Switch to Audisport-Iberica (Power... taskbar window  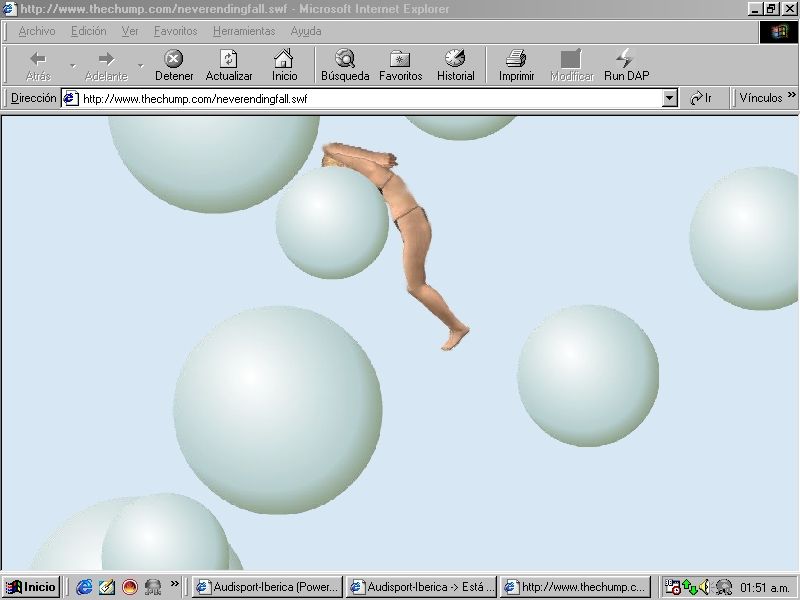tap(267, 587)
